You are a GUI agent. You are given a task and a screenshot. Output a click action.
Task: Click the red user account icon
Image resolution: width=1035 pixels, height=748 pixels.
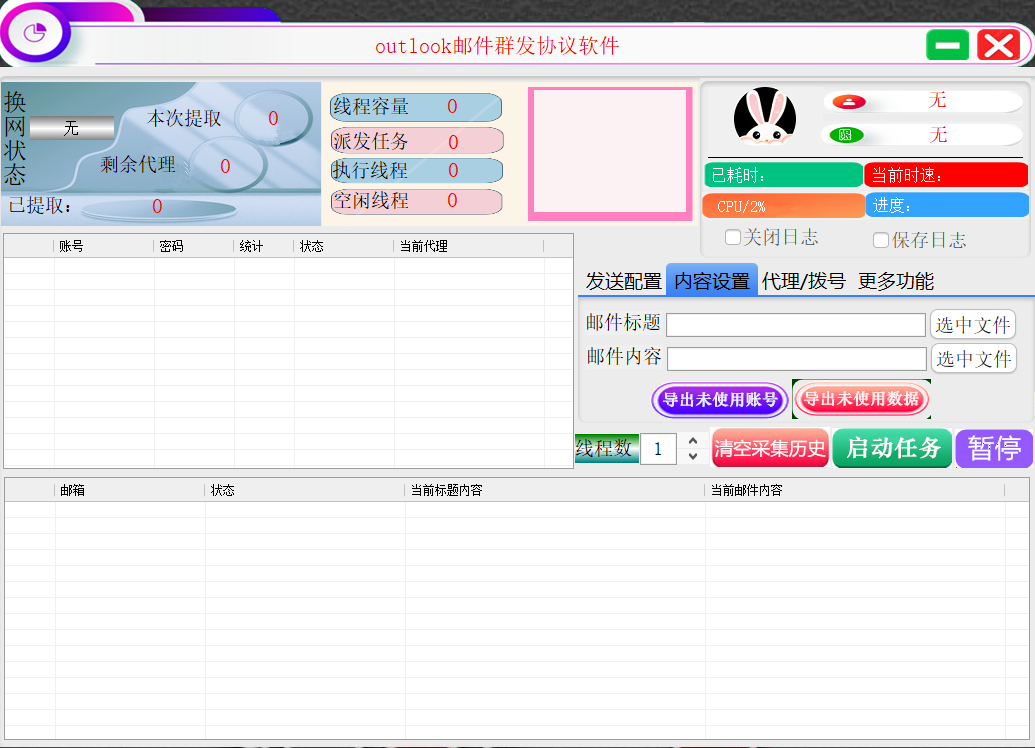(x=849, y=101)
